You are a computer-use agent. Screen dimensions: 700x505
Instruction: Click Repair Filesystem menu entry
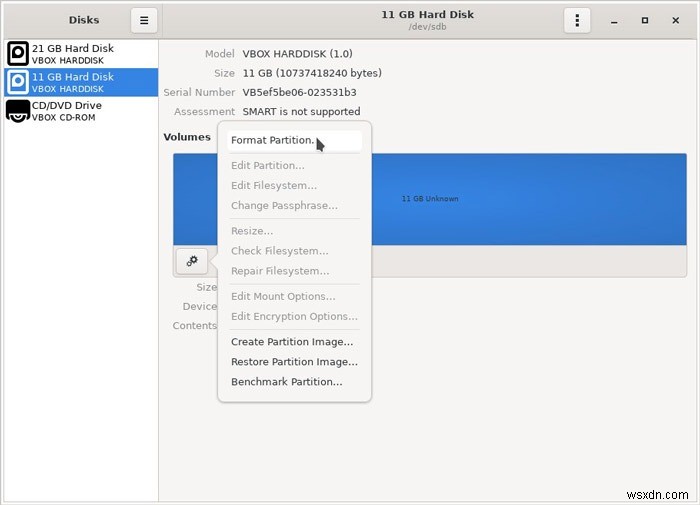pos(294,271)
